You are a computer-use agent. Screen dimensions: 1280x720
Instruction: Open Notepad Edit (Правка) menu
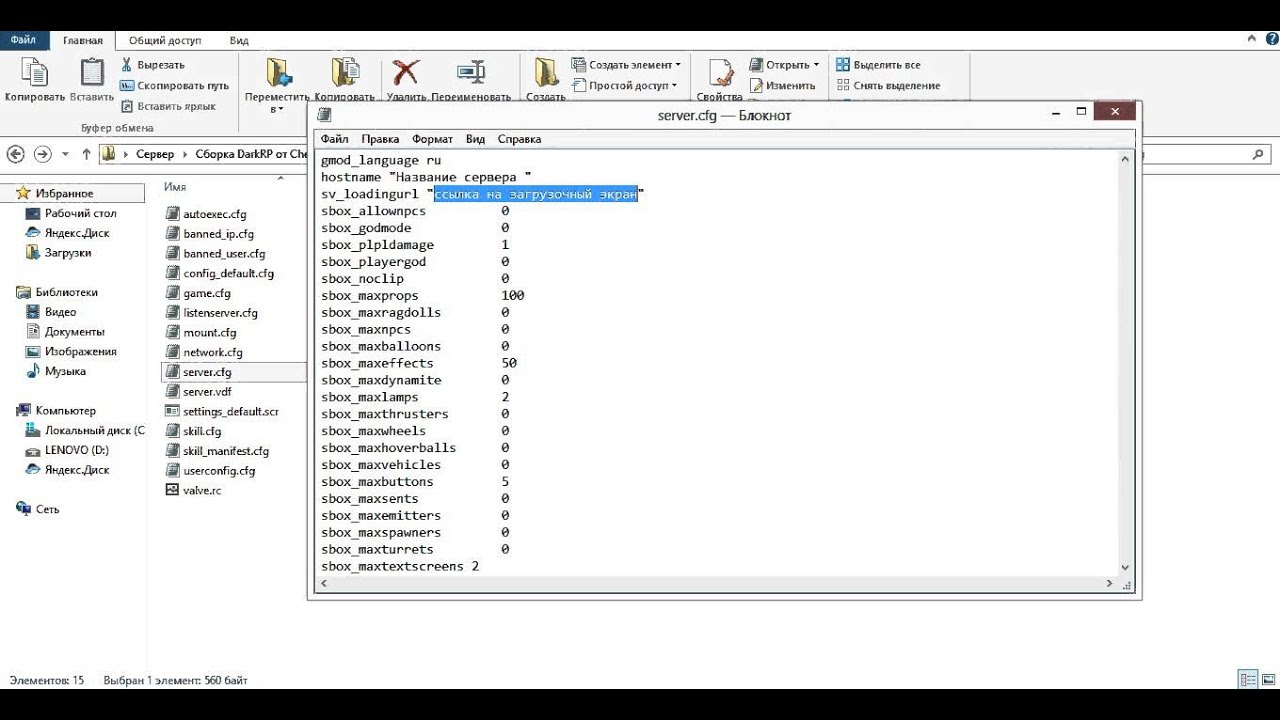point(380,139)
